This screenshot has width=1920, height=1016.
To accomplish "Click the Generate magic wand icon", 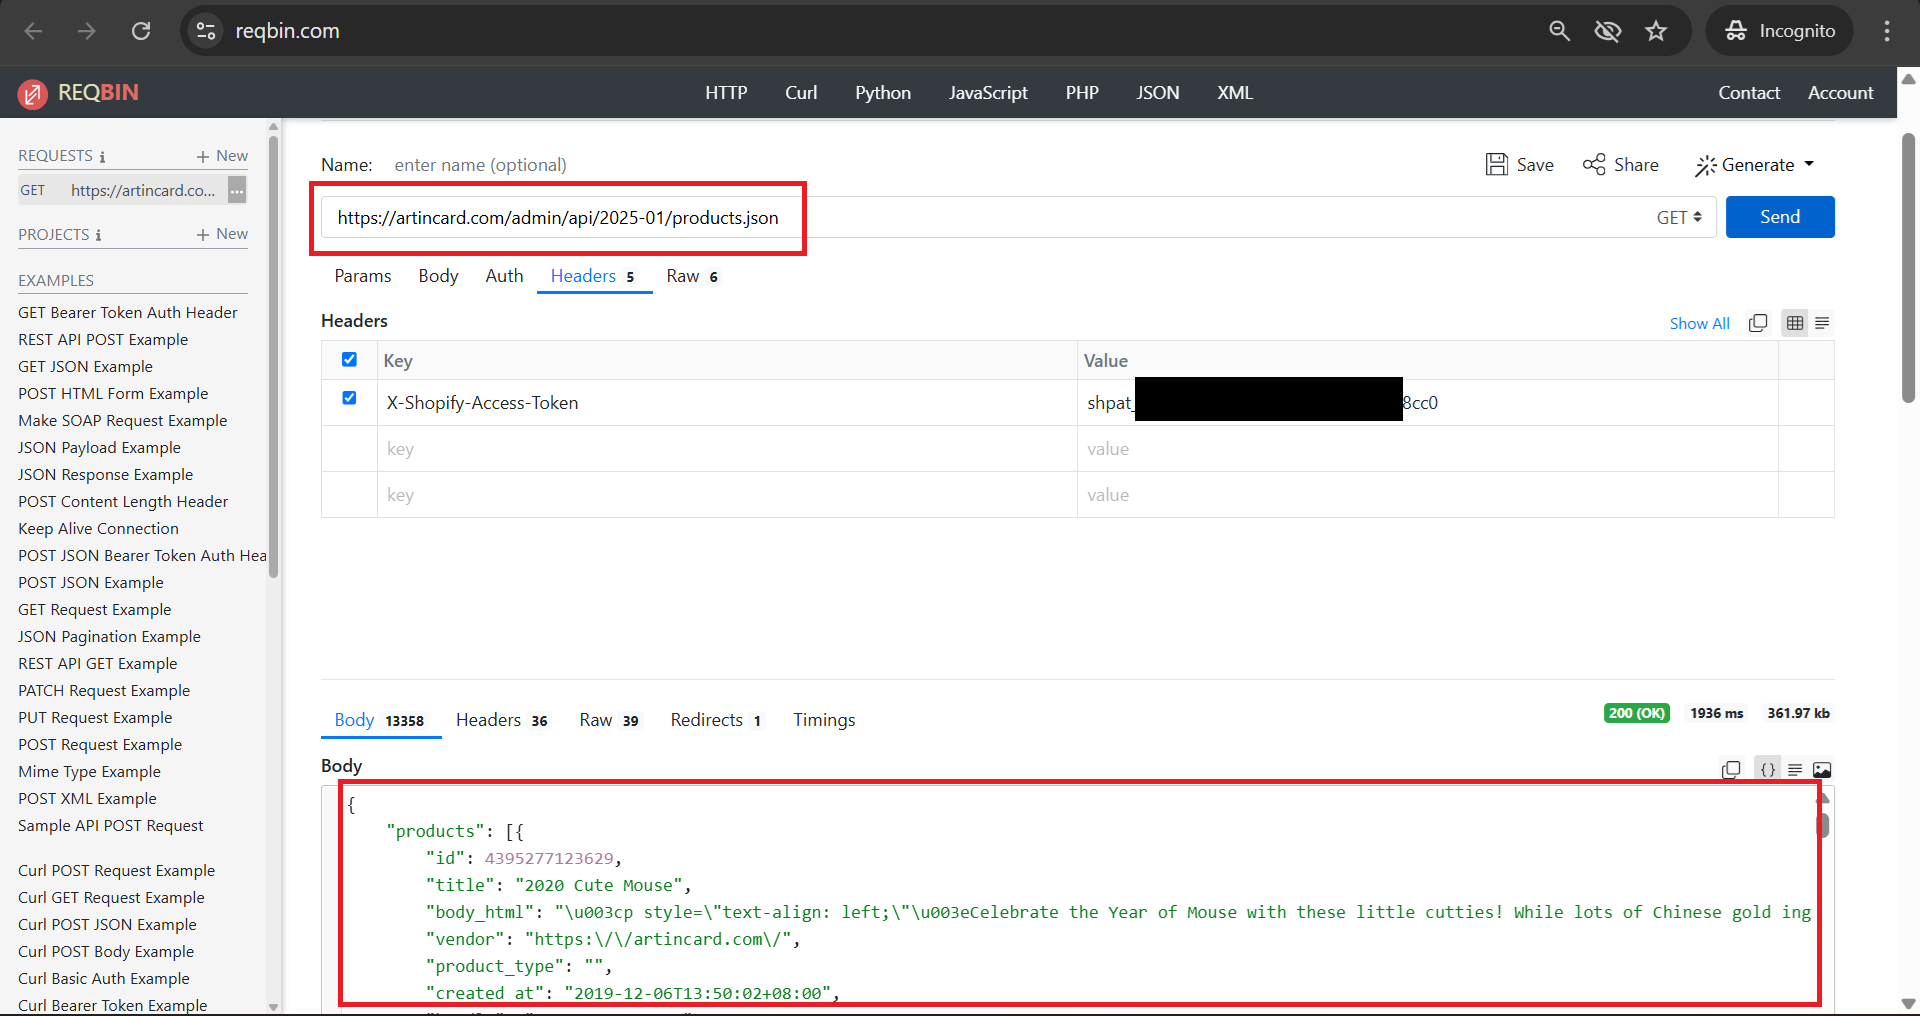I will point(1705,165).
